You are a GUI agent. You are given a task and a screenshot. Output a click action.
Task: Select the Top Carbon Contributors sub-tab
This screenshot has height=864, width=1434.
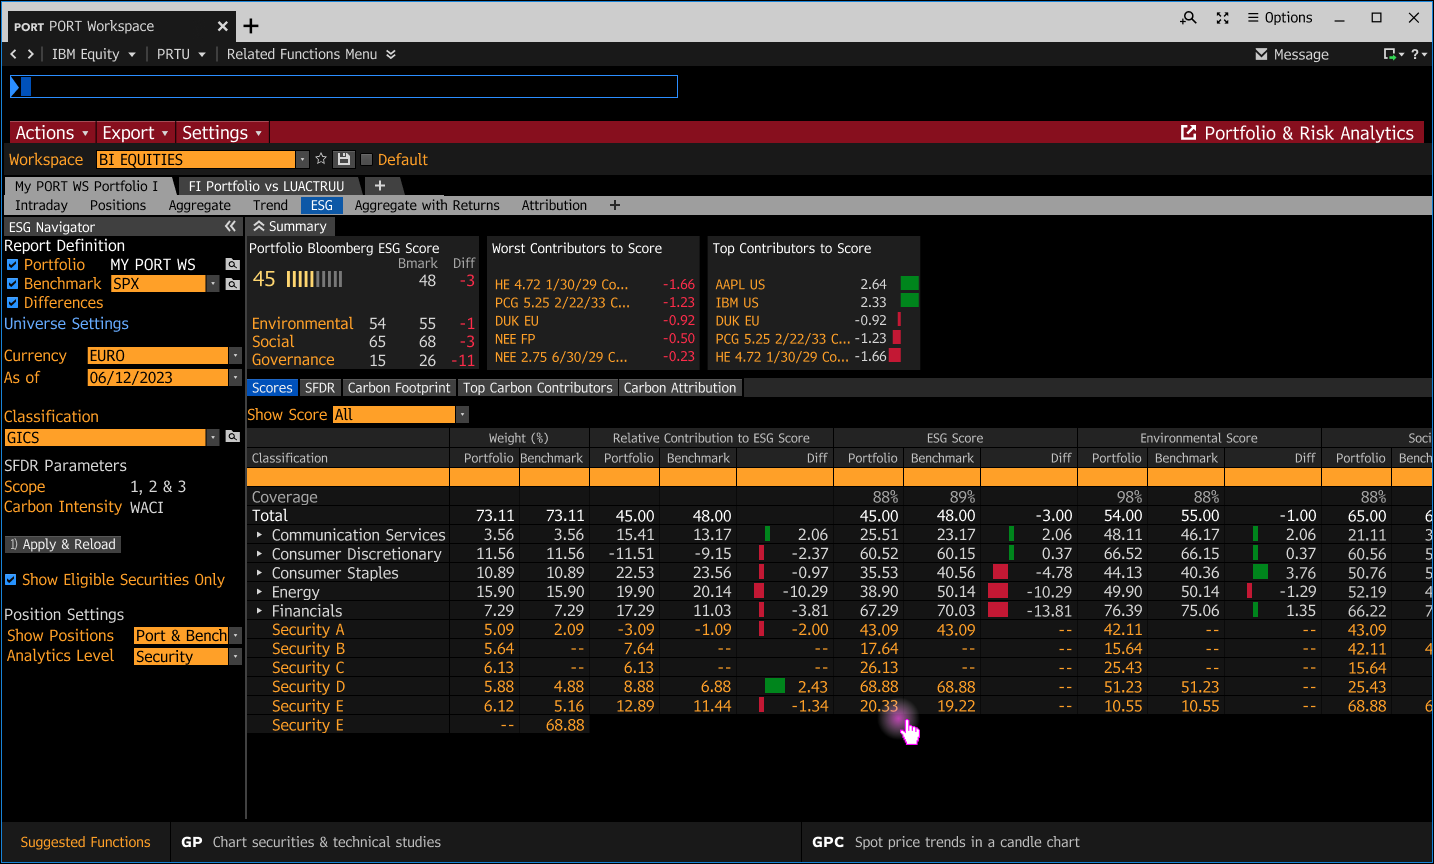point(538,388)
